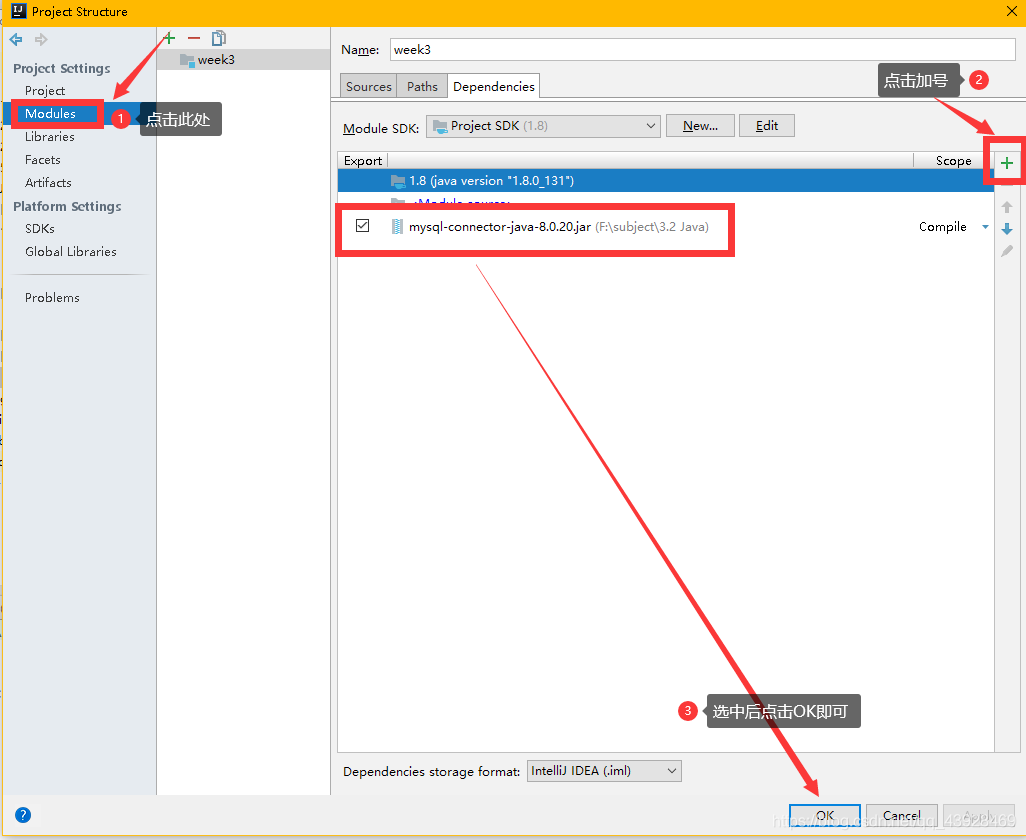Click into the module Name field

703,50
